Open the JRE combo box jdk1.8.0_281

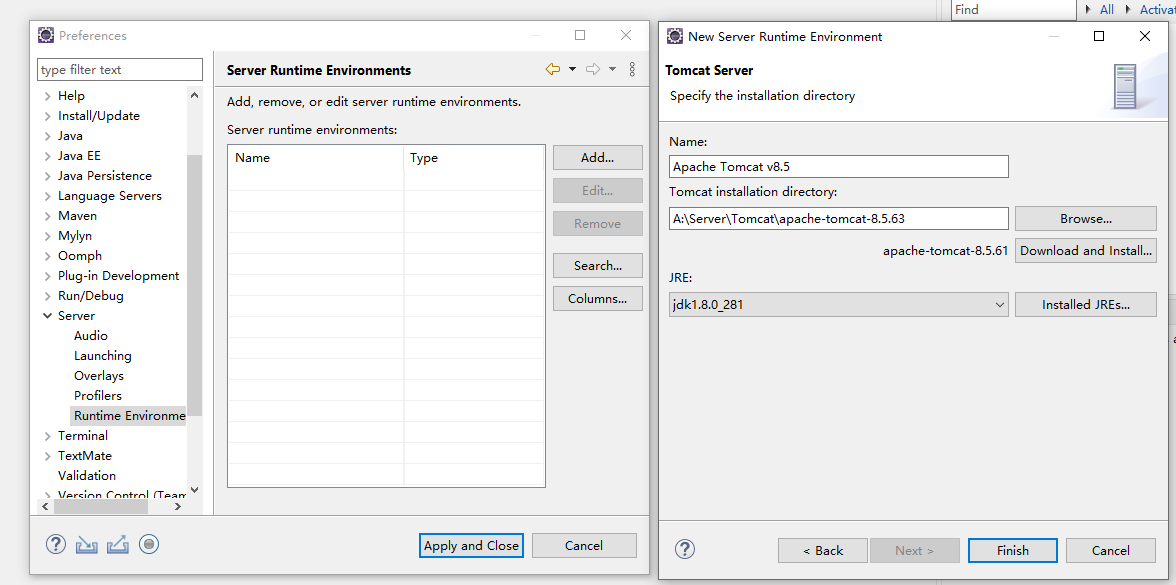click(x=838, y=304)
